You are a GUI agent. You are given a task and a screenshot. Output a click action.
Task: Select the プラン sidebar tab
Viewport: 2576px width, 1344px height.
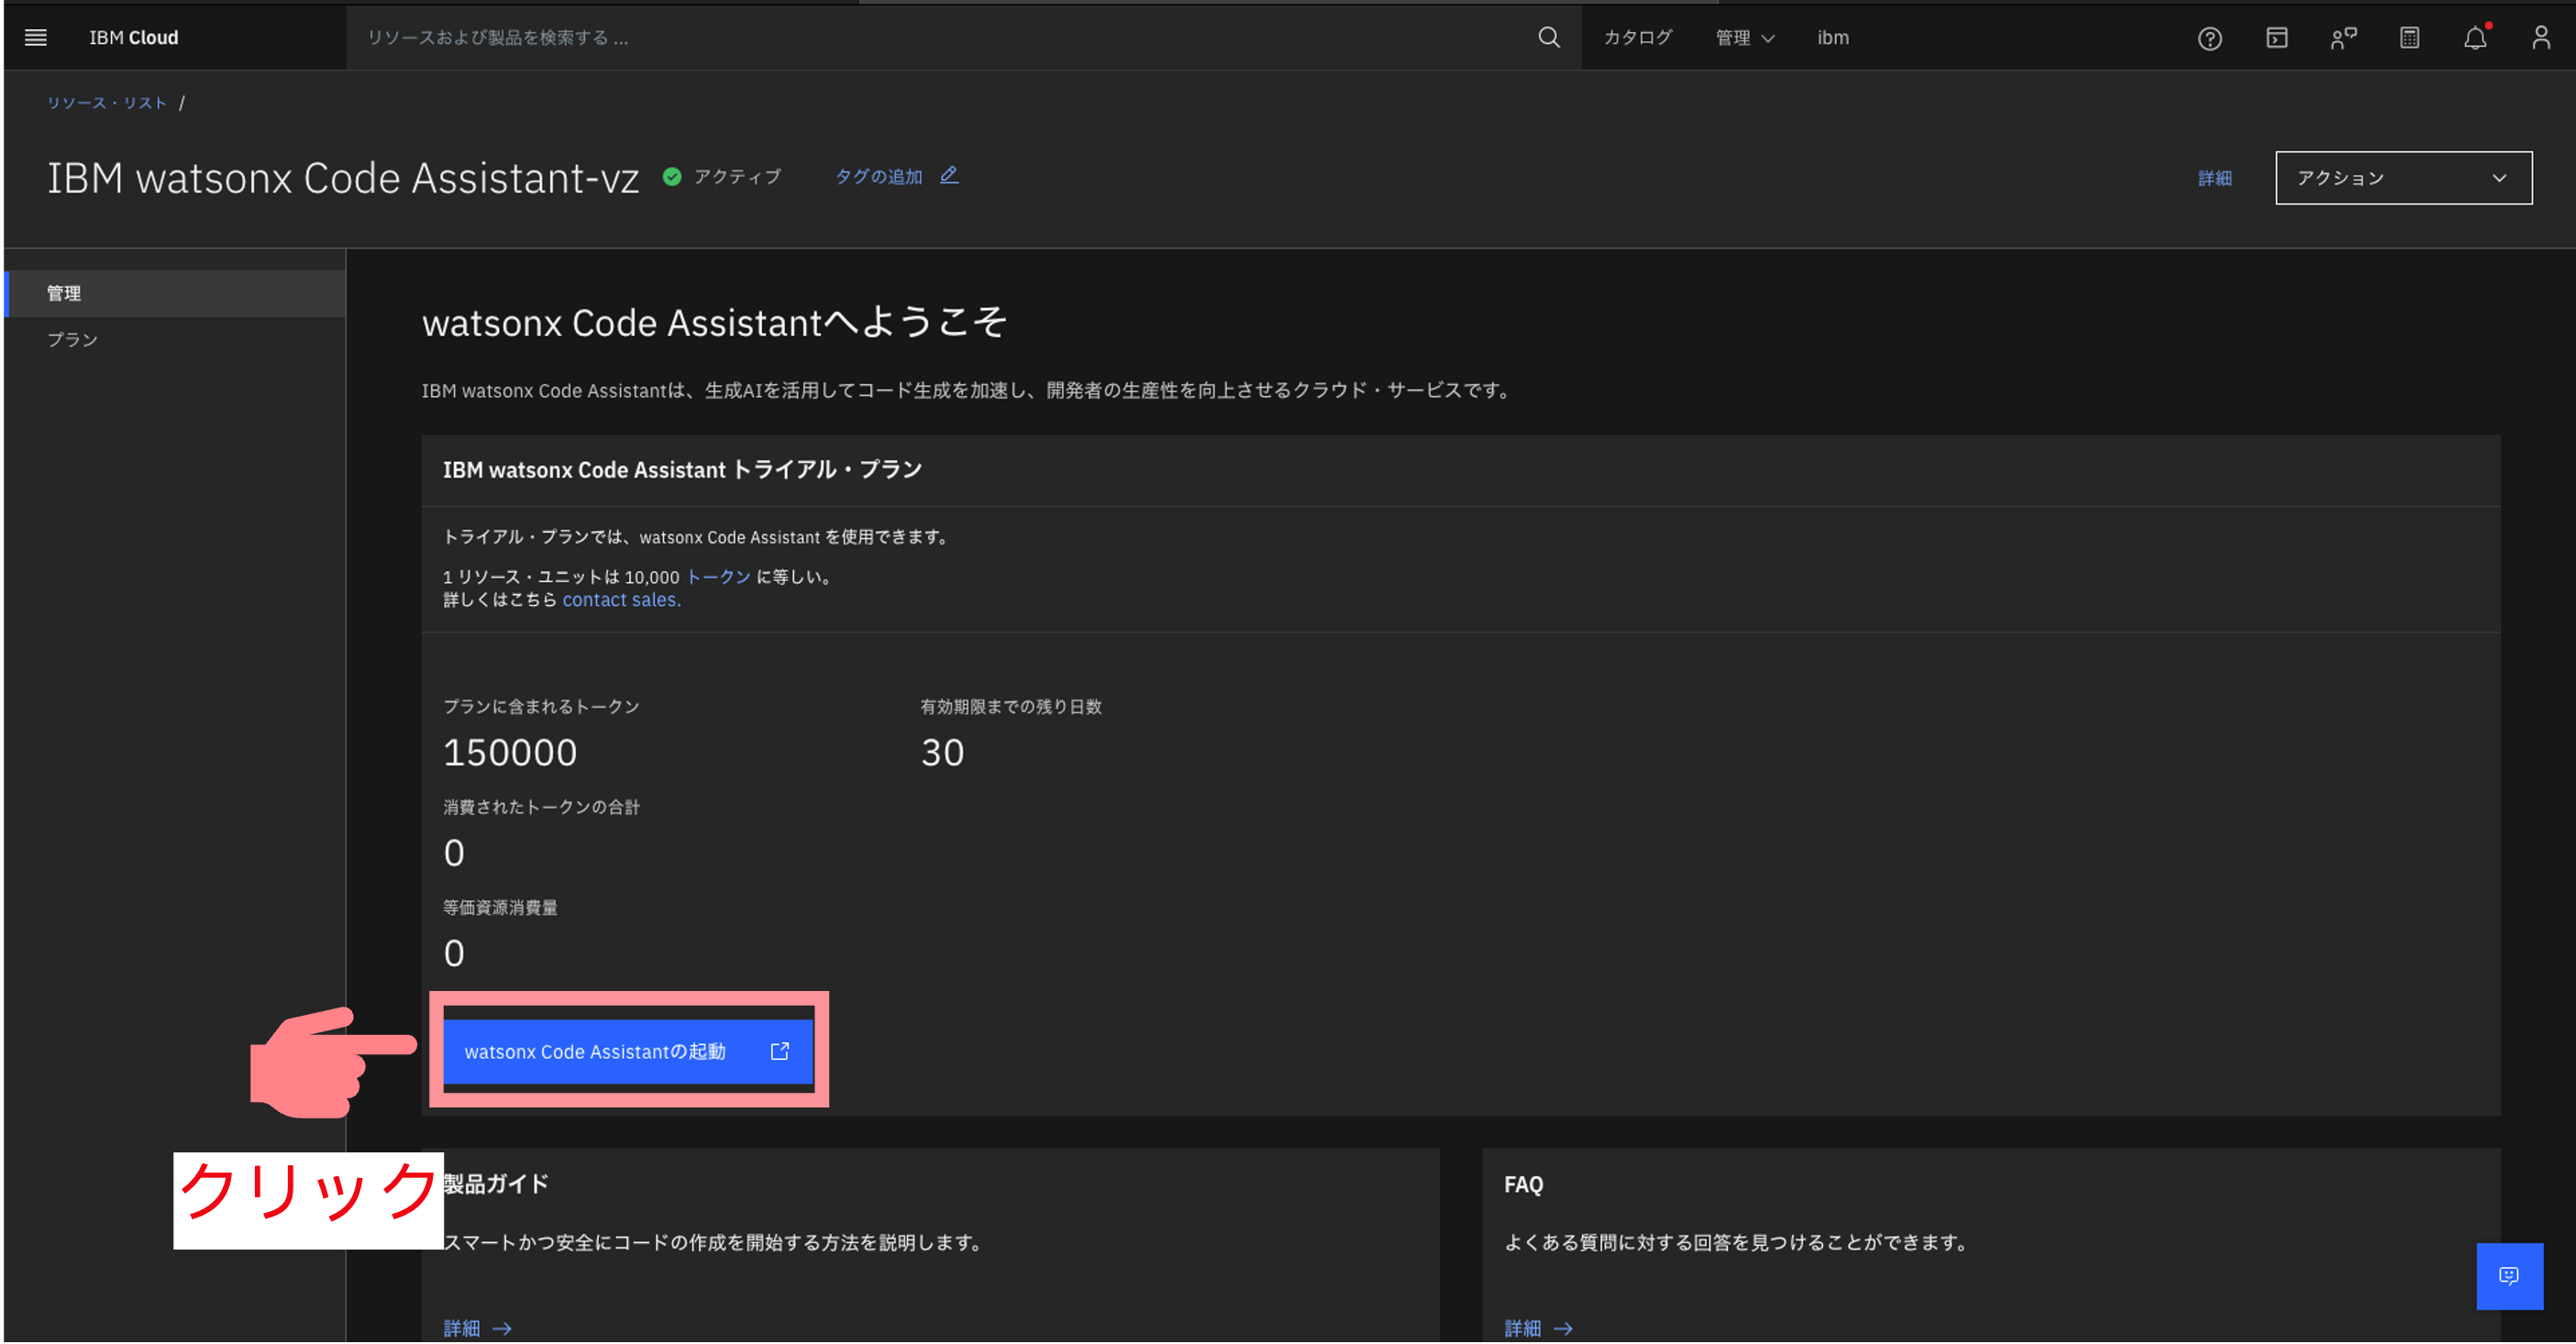[73, 340]
